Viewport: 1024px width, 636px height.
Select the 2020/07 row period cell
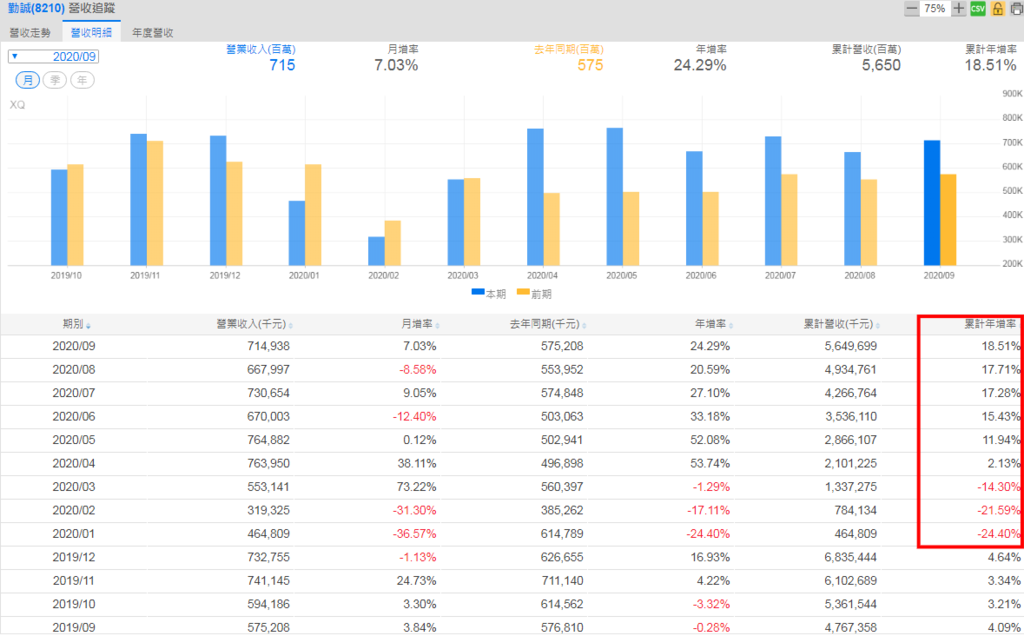74,393
